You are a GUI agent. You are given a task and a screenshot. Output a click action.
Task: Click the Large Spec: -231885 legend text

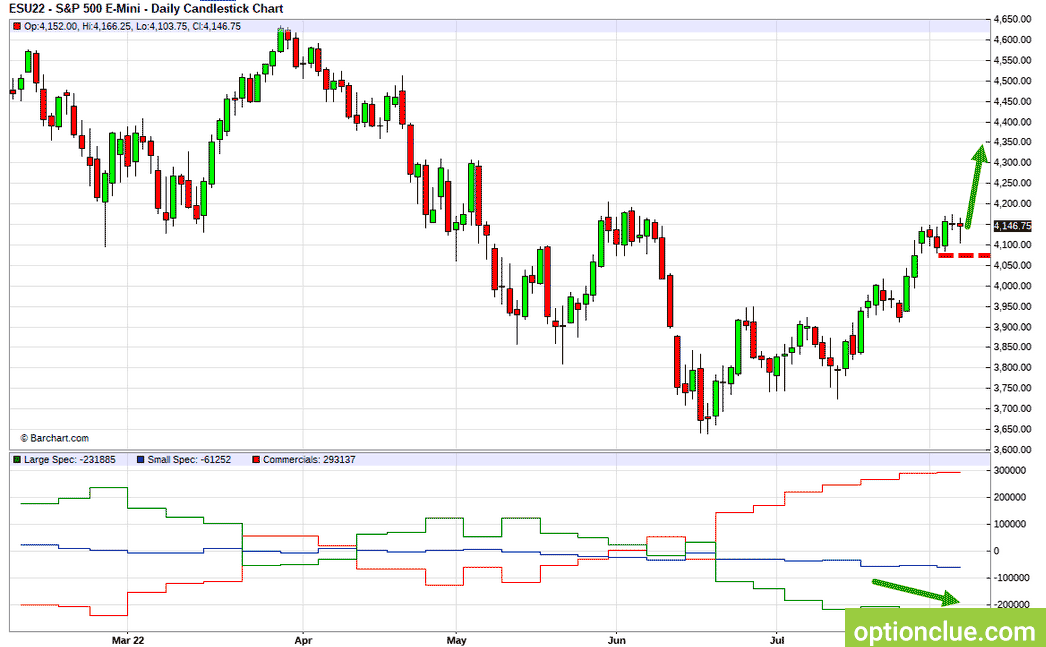[69, 460]
